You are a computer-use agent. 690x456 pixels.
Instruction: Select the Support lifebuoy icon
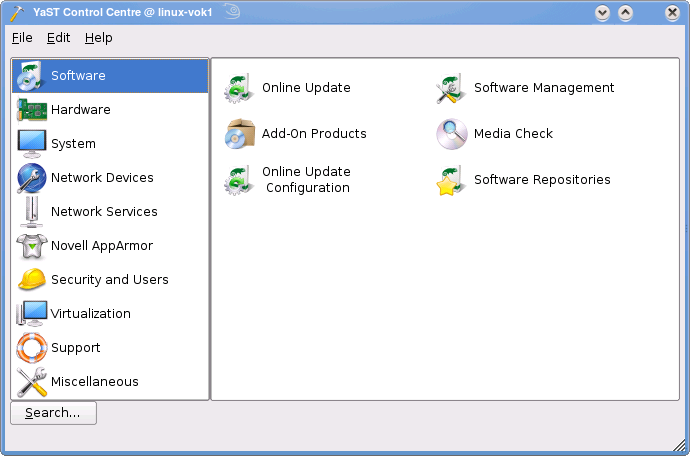coord(31,348)
